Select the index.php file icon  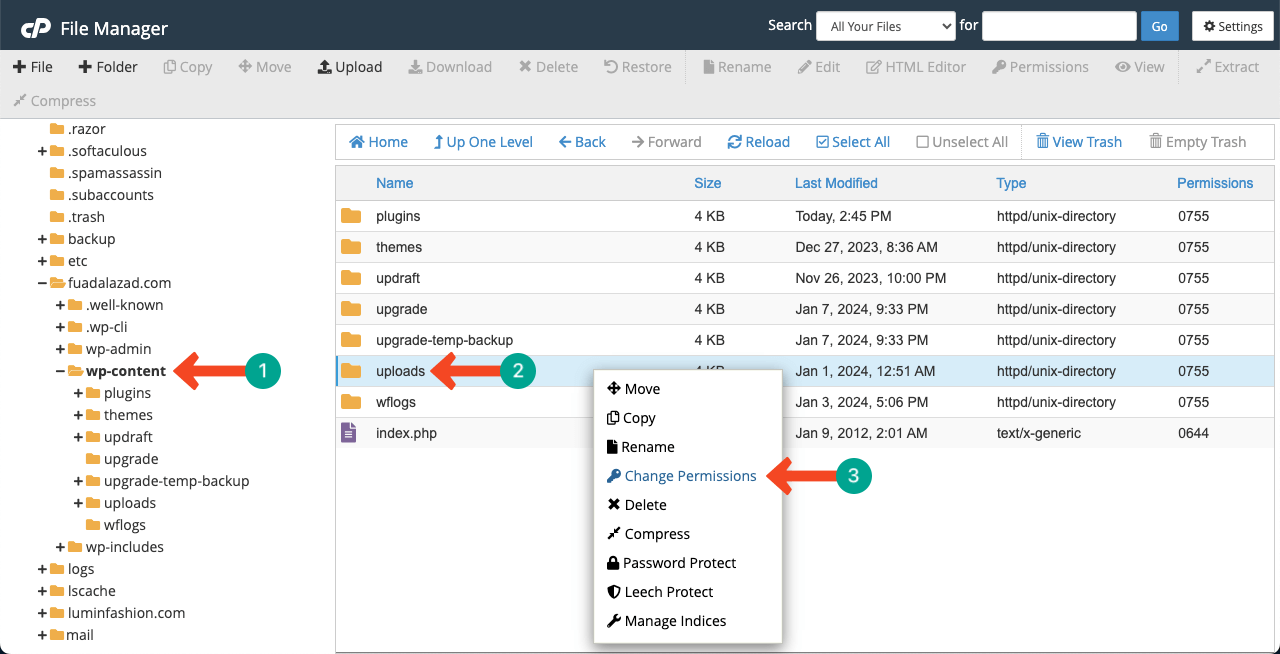pyautogui.click(x=348, y=433)
